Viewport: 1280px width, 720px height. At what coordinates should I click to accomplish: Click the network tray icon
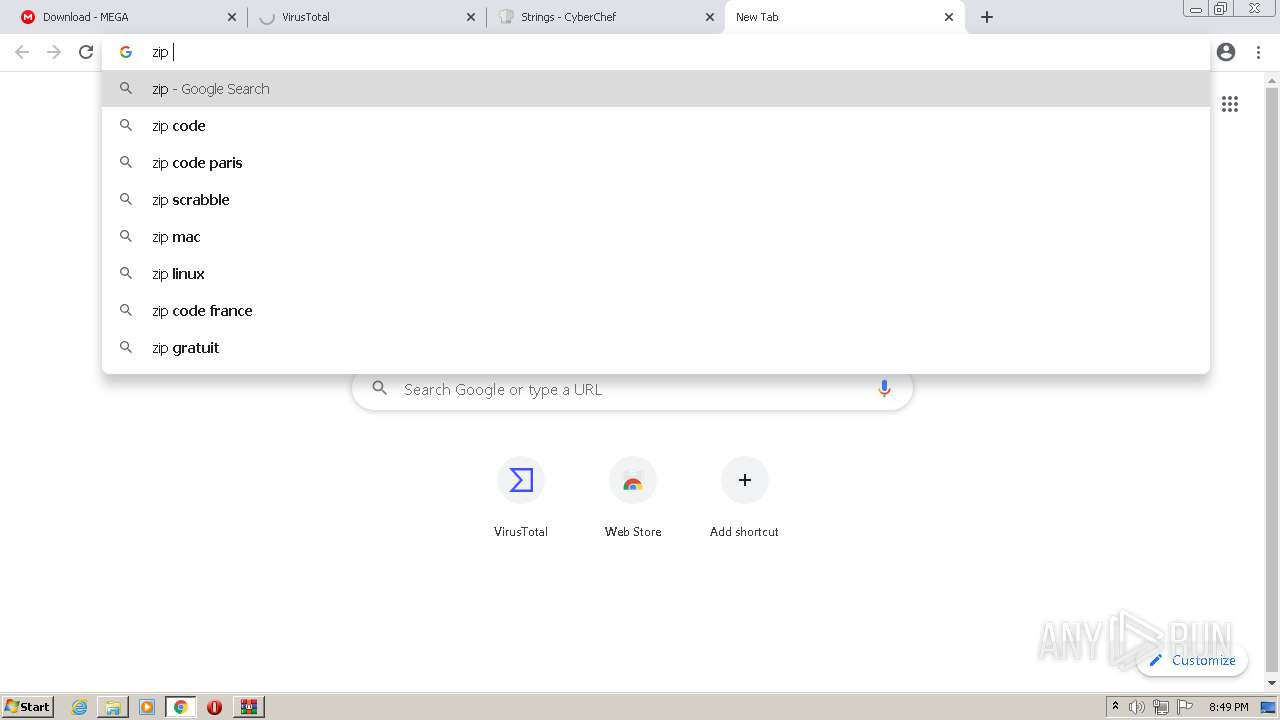[1161, 707]
